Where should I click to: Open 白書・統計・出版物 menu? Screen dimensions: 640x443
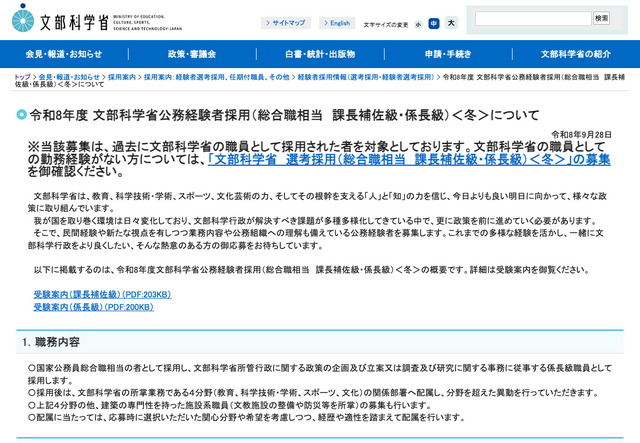click(x=320, y=54)
